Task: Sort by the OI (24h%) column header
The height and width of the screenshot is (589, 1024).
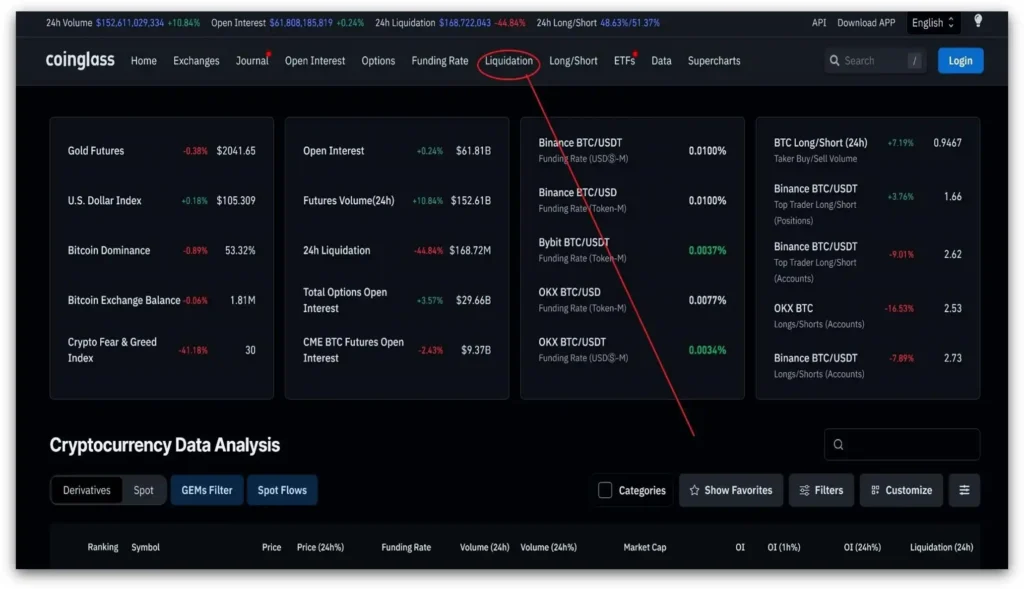Action: coord(862,547)
